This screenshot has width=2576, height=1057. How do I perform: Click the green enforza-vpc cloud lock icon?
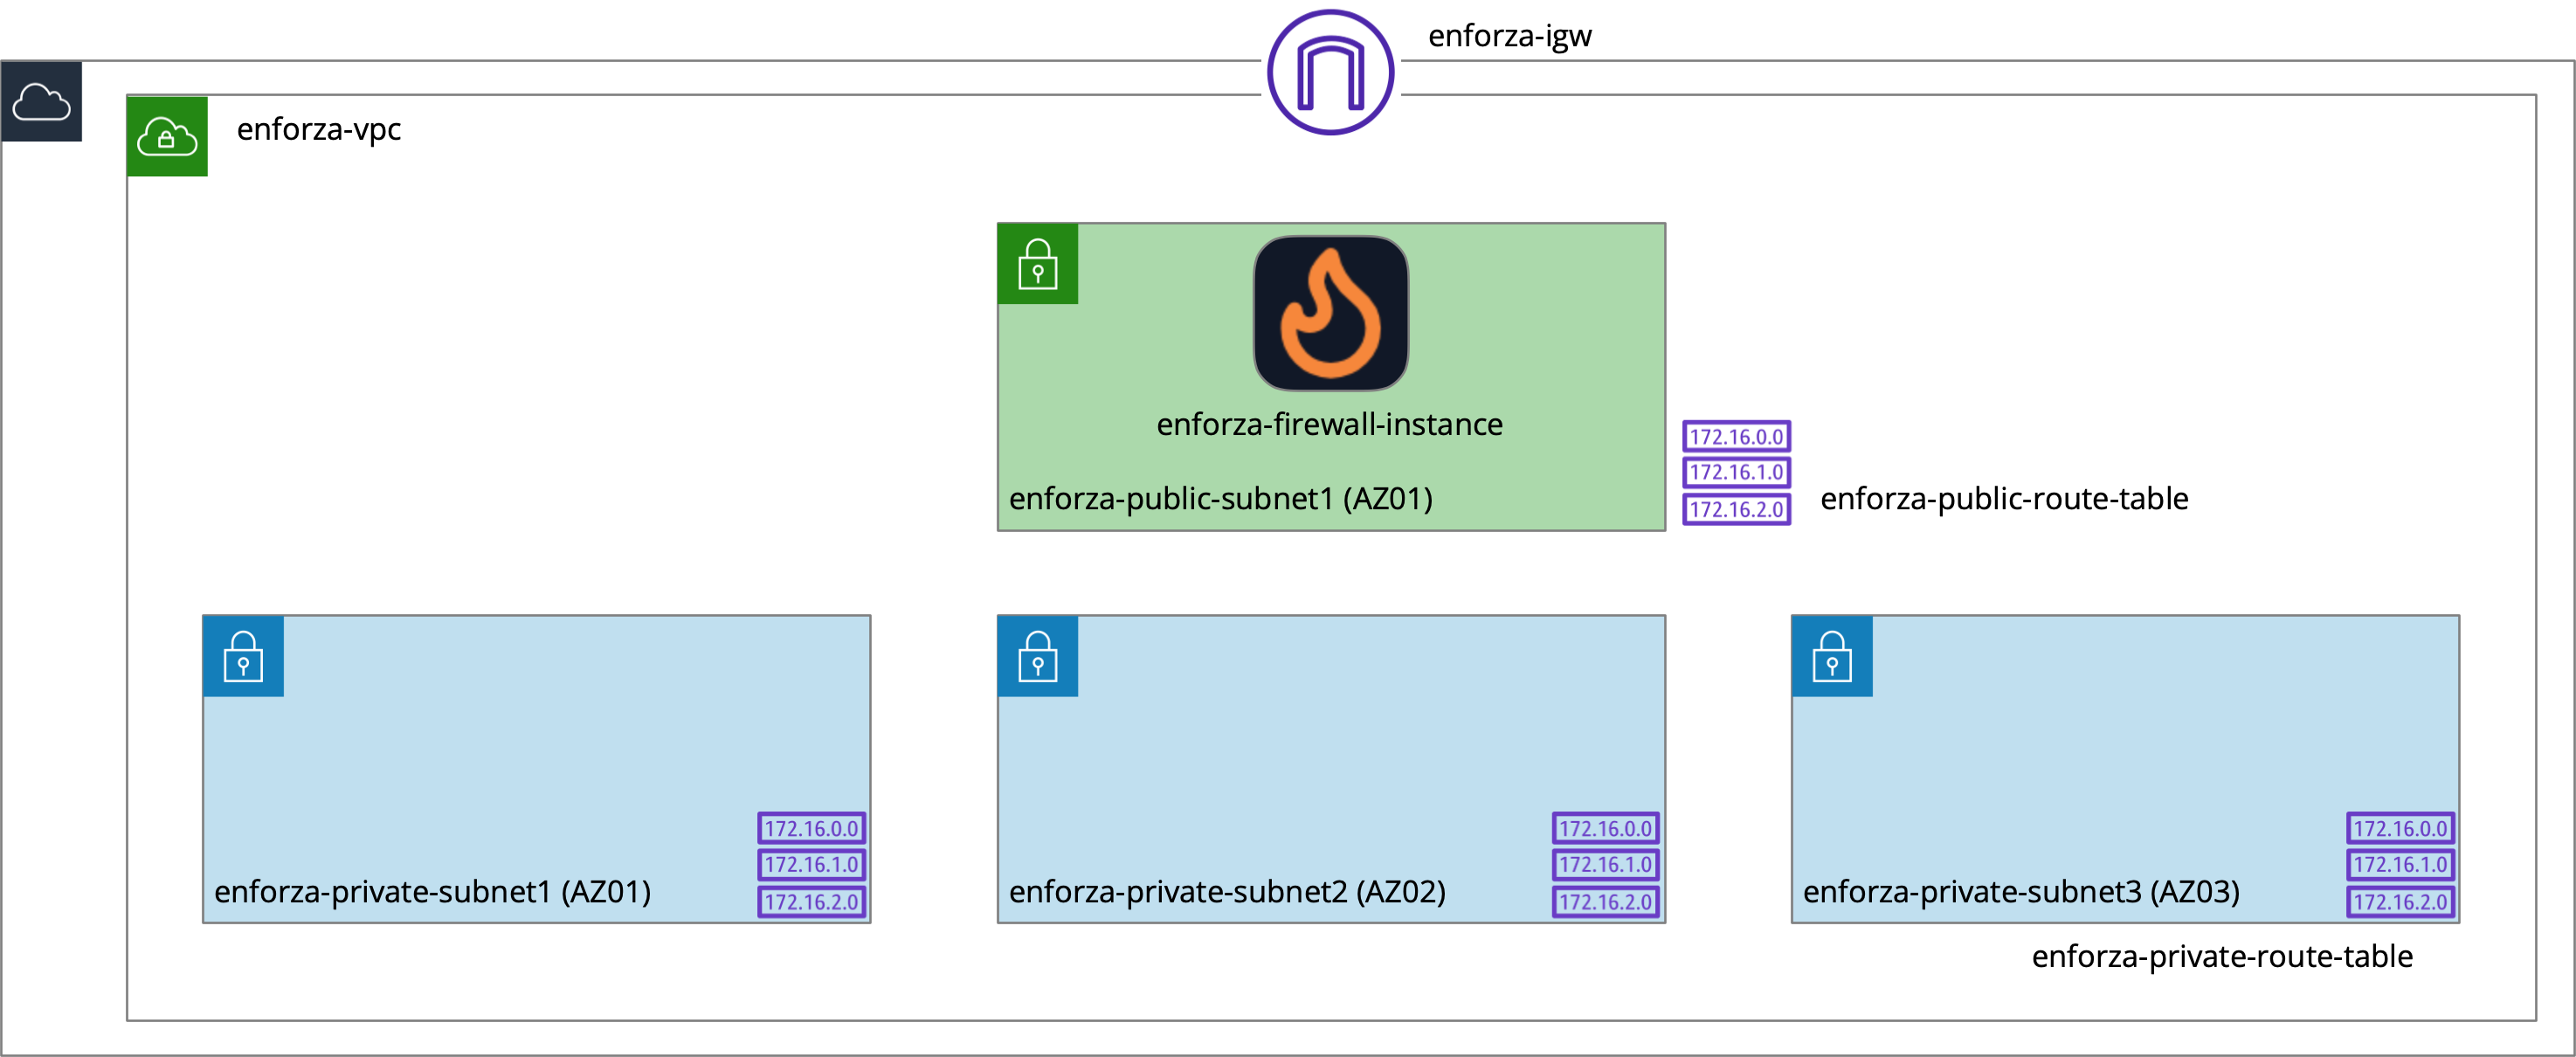pyautogui.click(x=167, y=136)
